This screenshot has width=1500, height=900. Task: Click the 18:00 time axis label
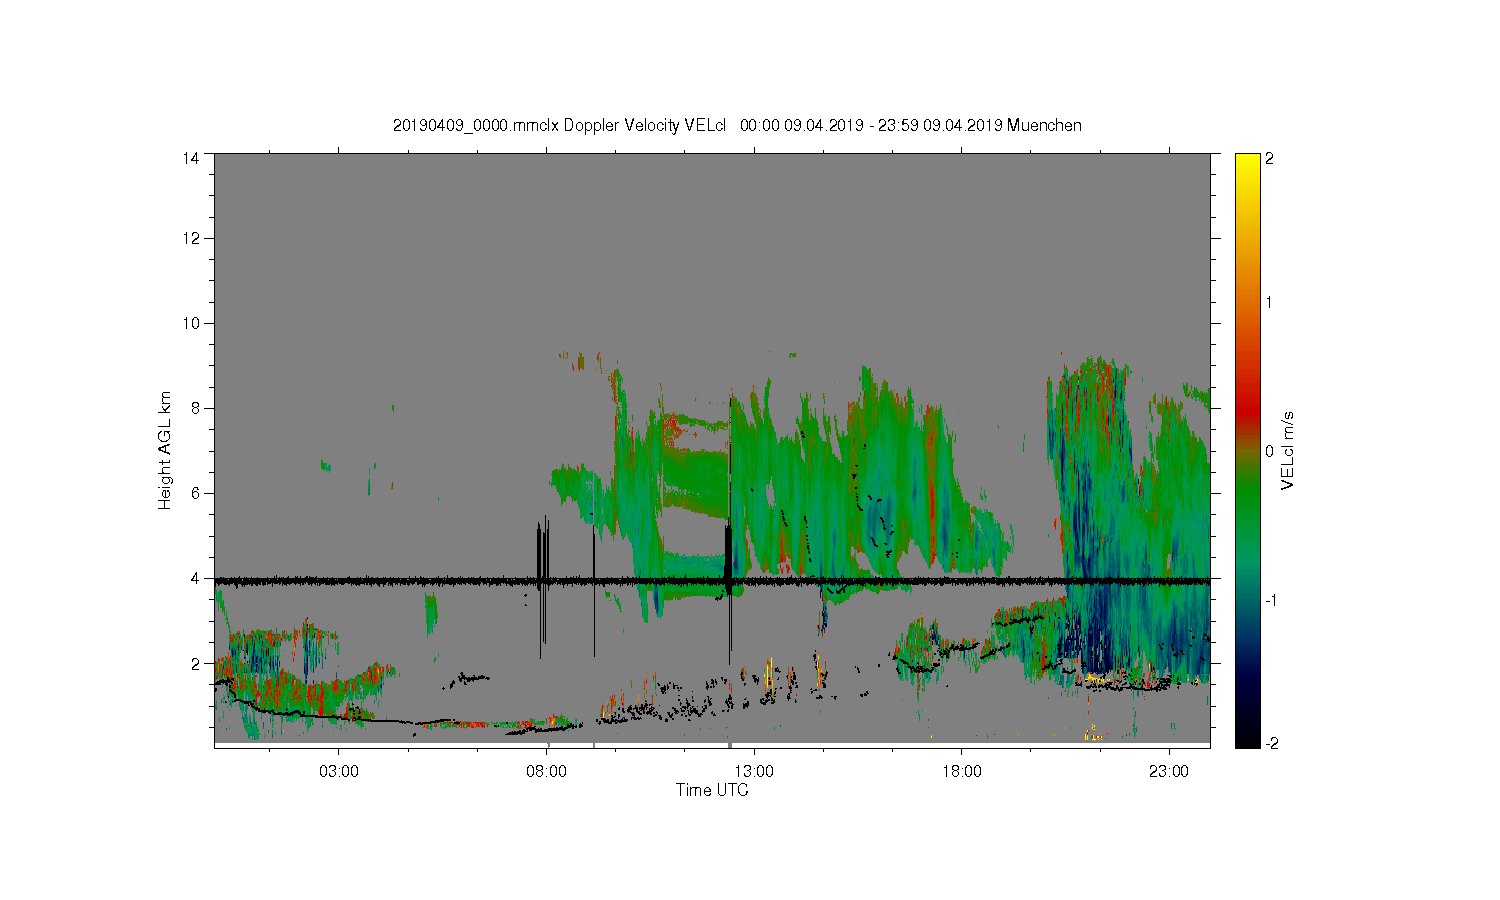(962, 772)
